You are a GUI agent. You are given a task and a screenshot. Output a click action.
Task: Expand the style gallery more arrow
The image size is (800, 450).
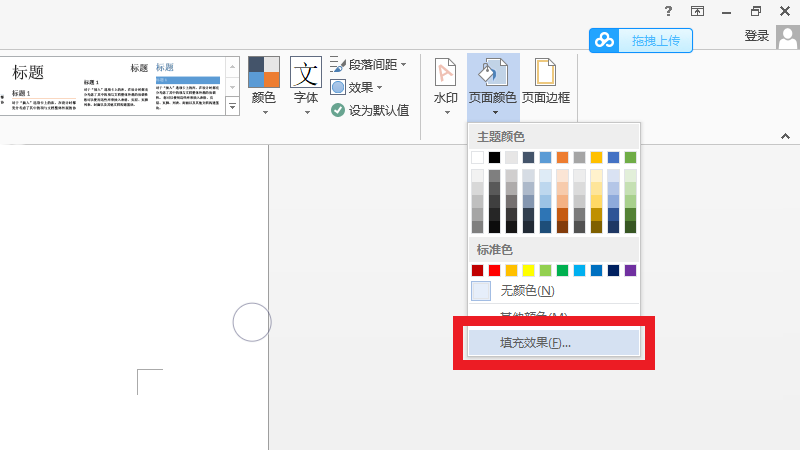coord(233,105)
